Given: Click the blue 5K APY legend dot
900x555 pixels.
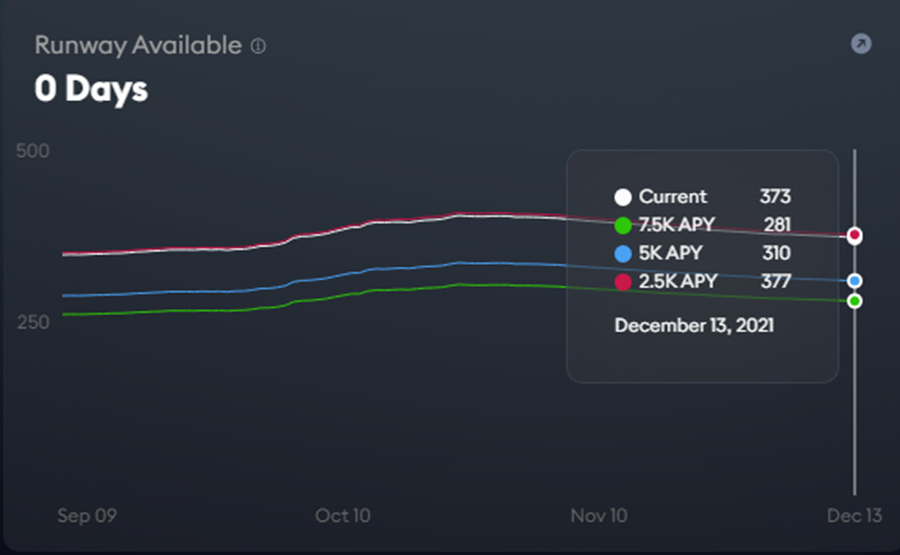Looking at the screenshot, I should pyautogui.click(x=623, y=254).
